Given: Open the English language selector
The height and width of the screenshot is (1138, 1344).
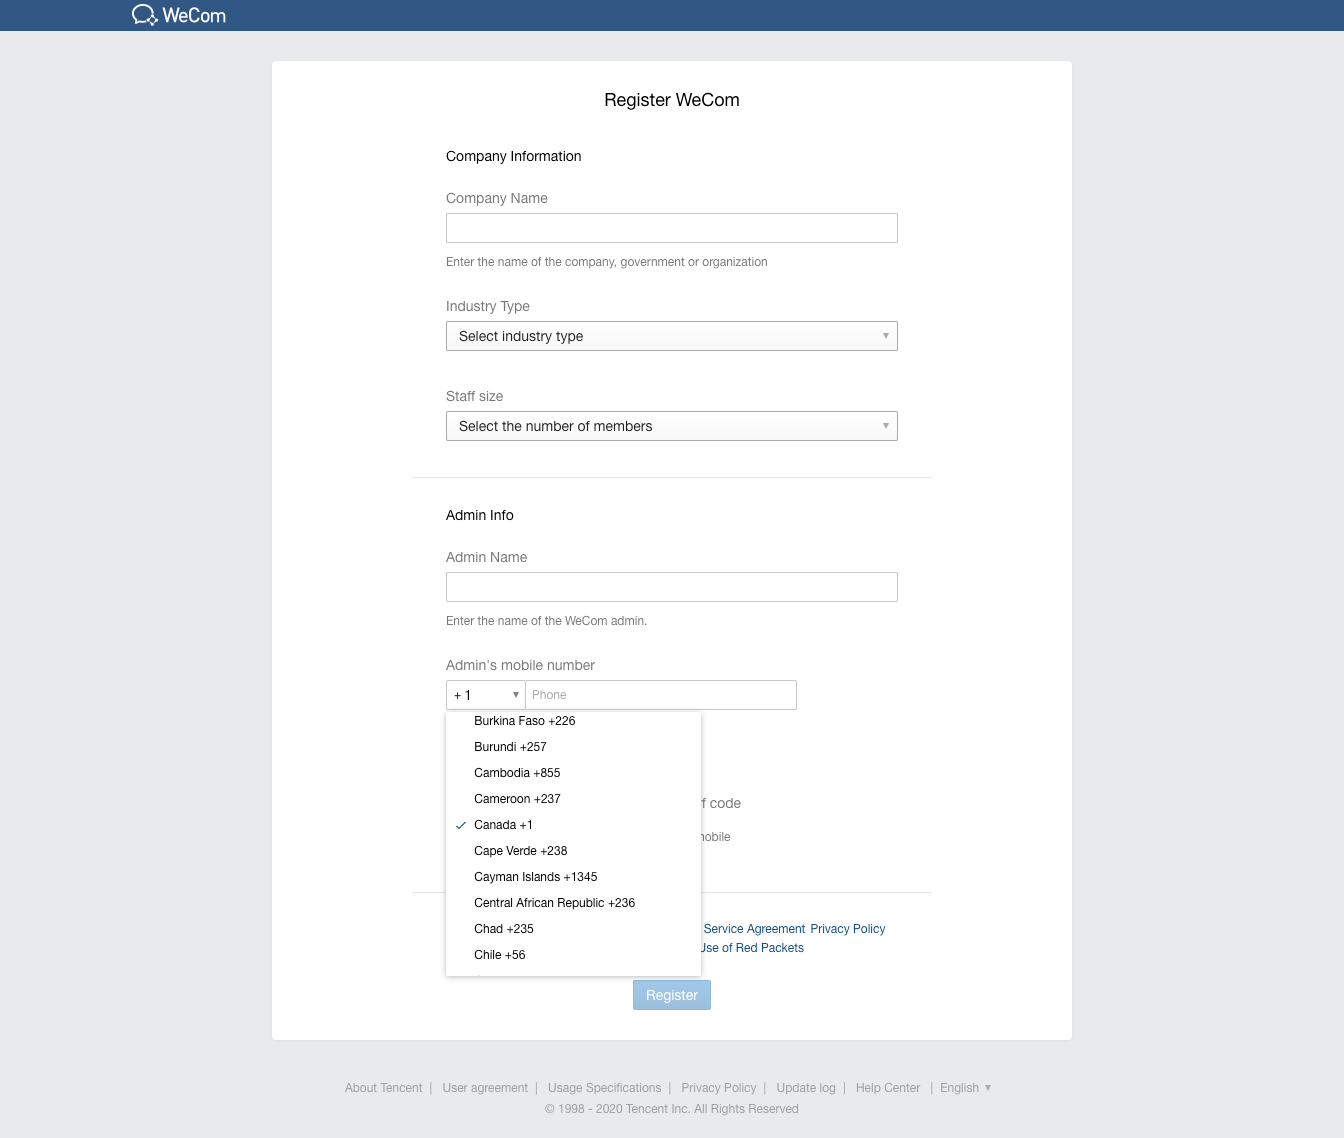Looking at the screenshot, I should coord(965,1088).
